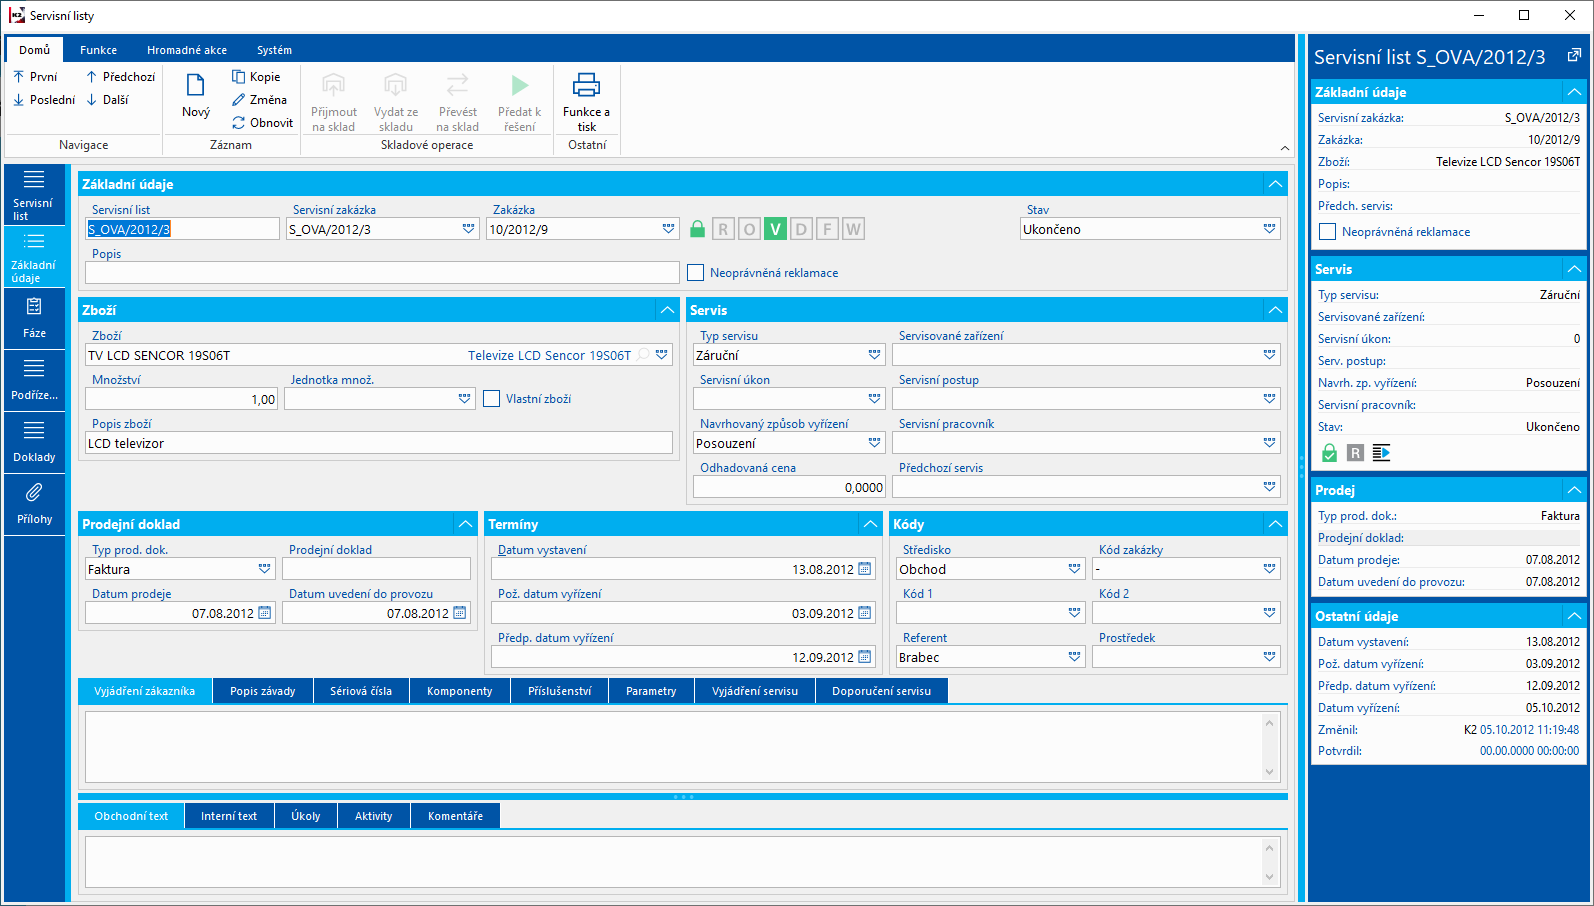Screen dimensions: 1594x906
Task: Select the Popis závady tab
Action: pyautogui.click(x=262, y=691)
